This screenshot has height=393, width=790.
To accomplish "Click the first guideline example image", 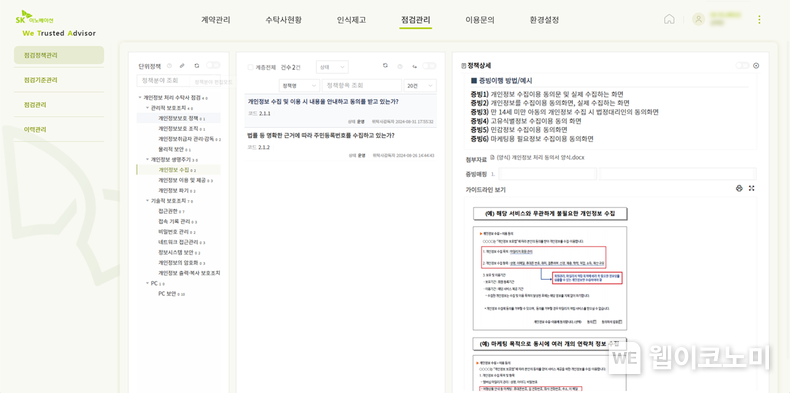I will (x=550, y=278).
